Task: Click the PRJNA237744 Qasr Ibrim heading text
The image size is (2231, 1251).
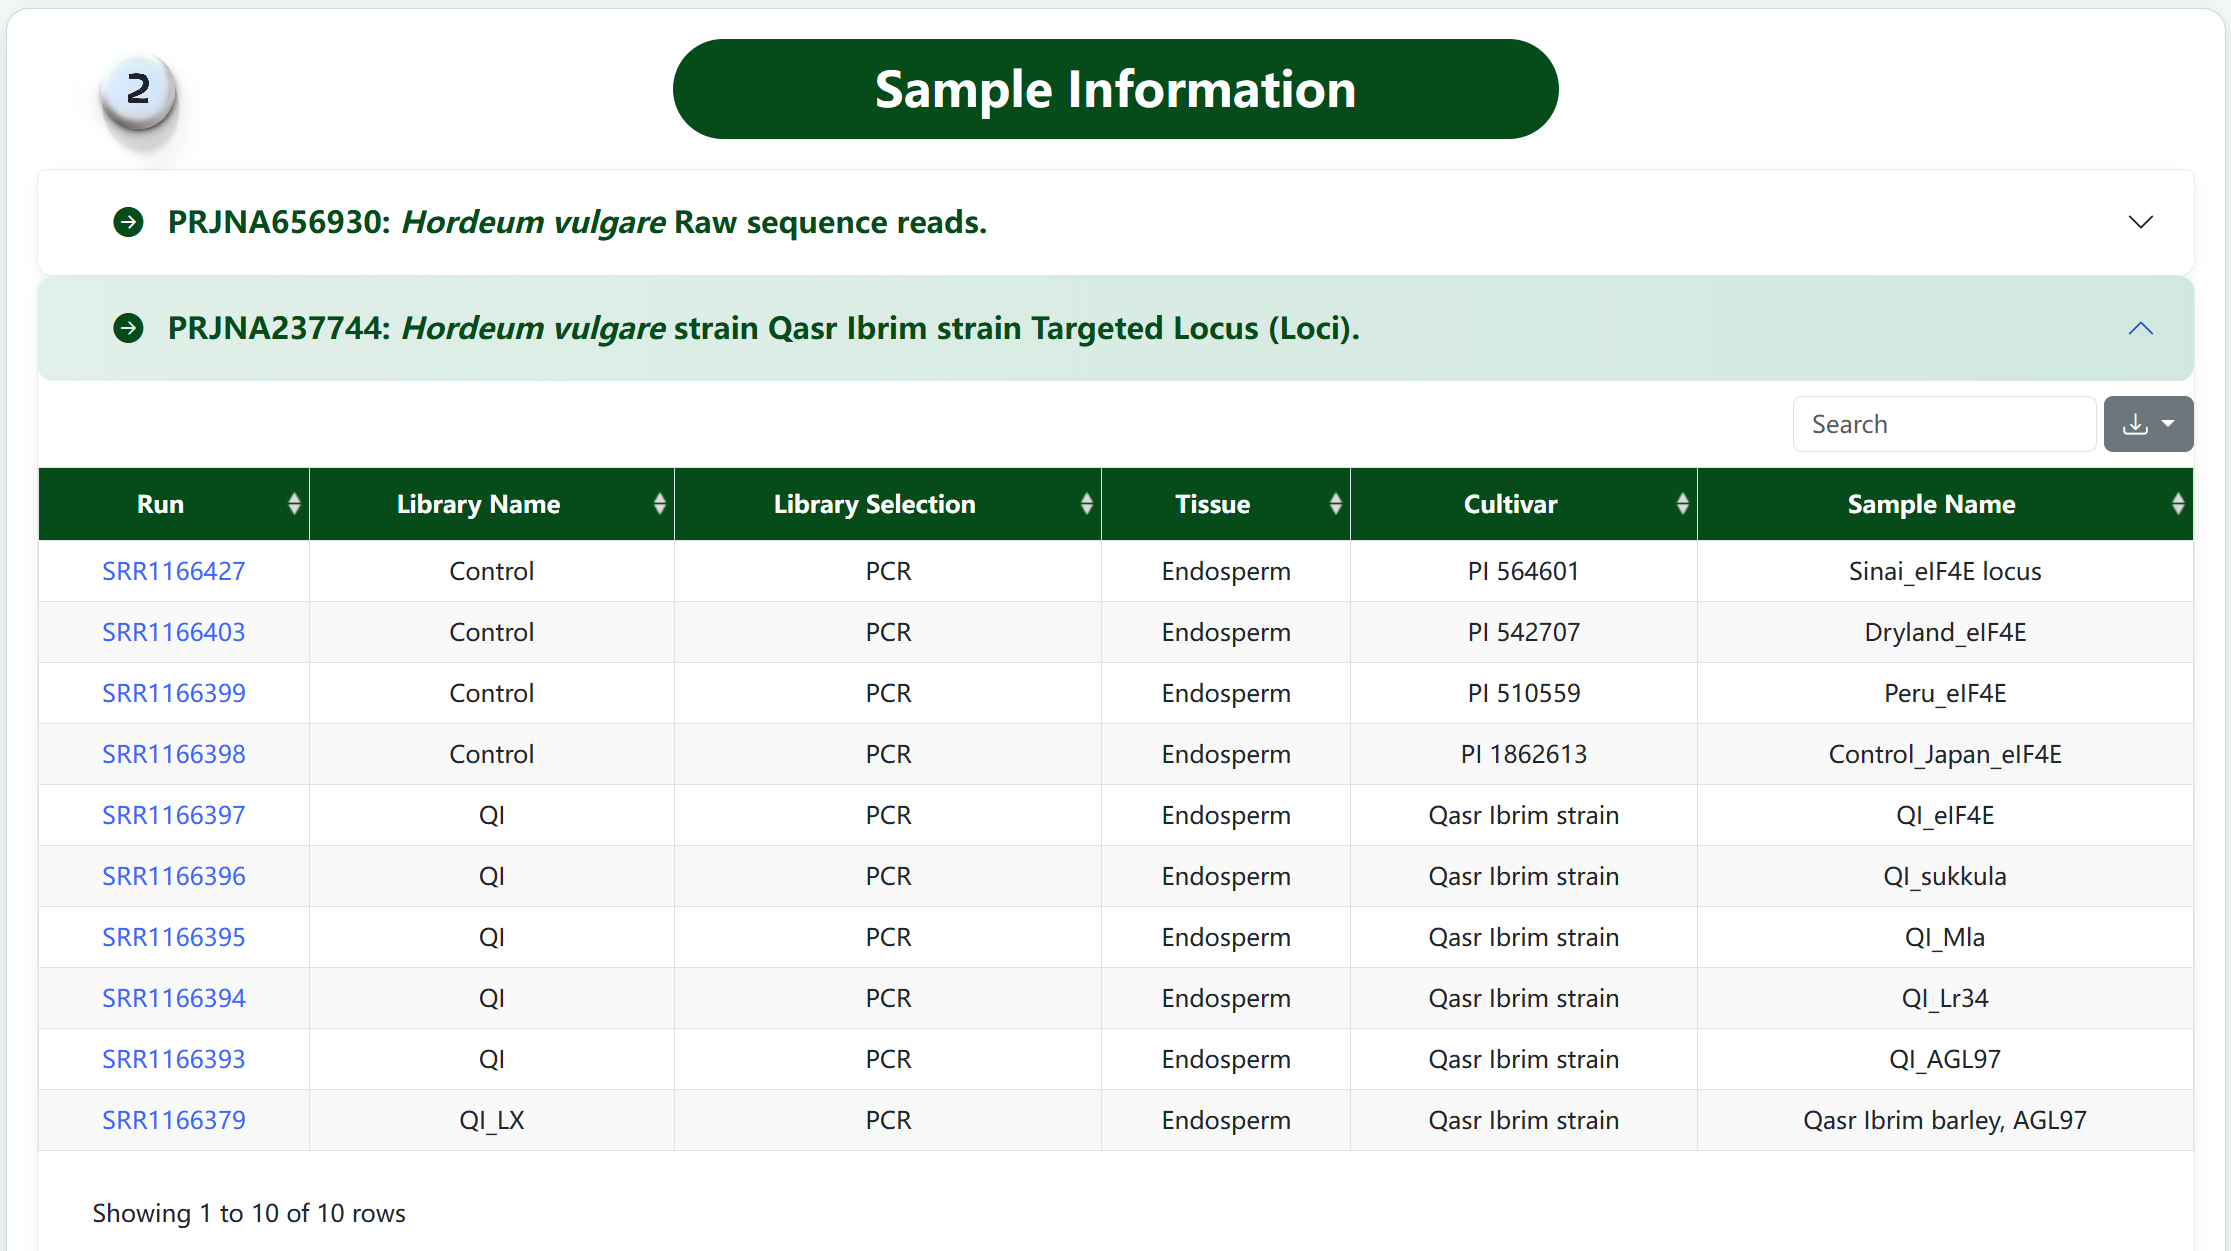Action: [764, 328]
